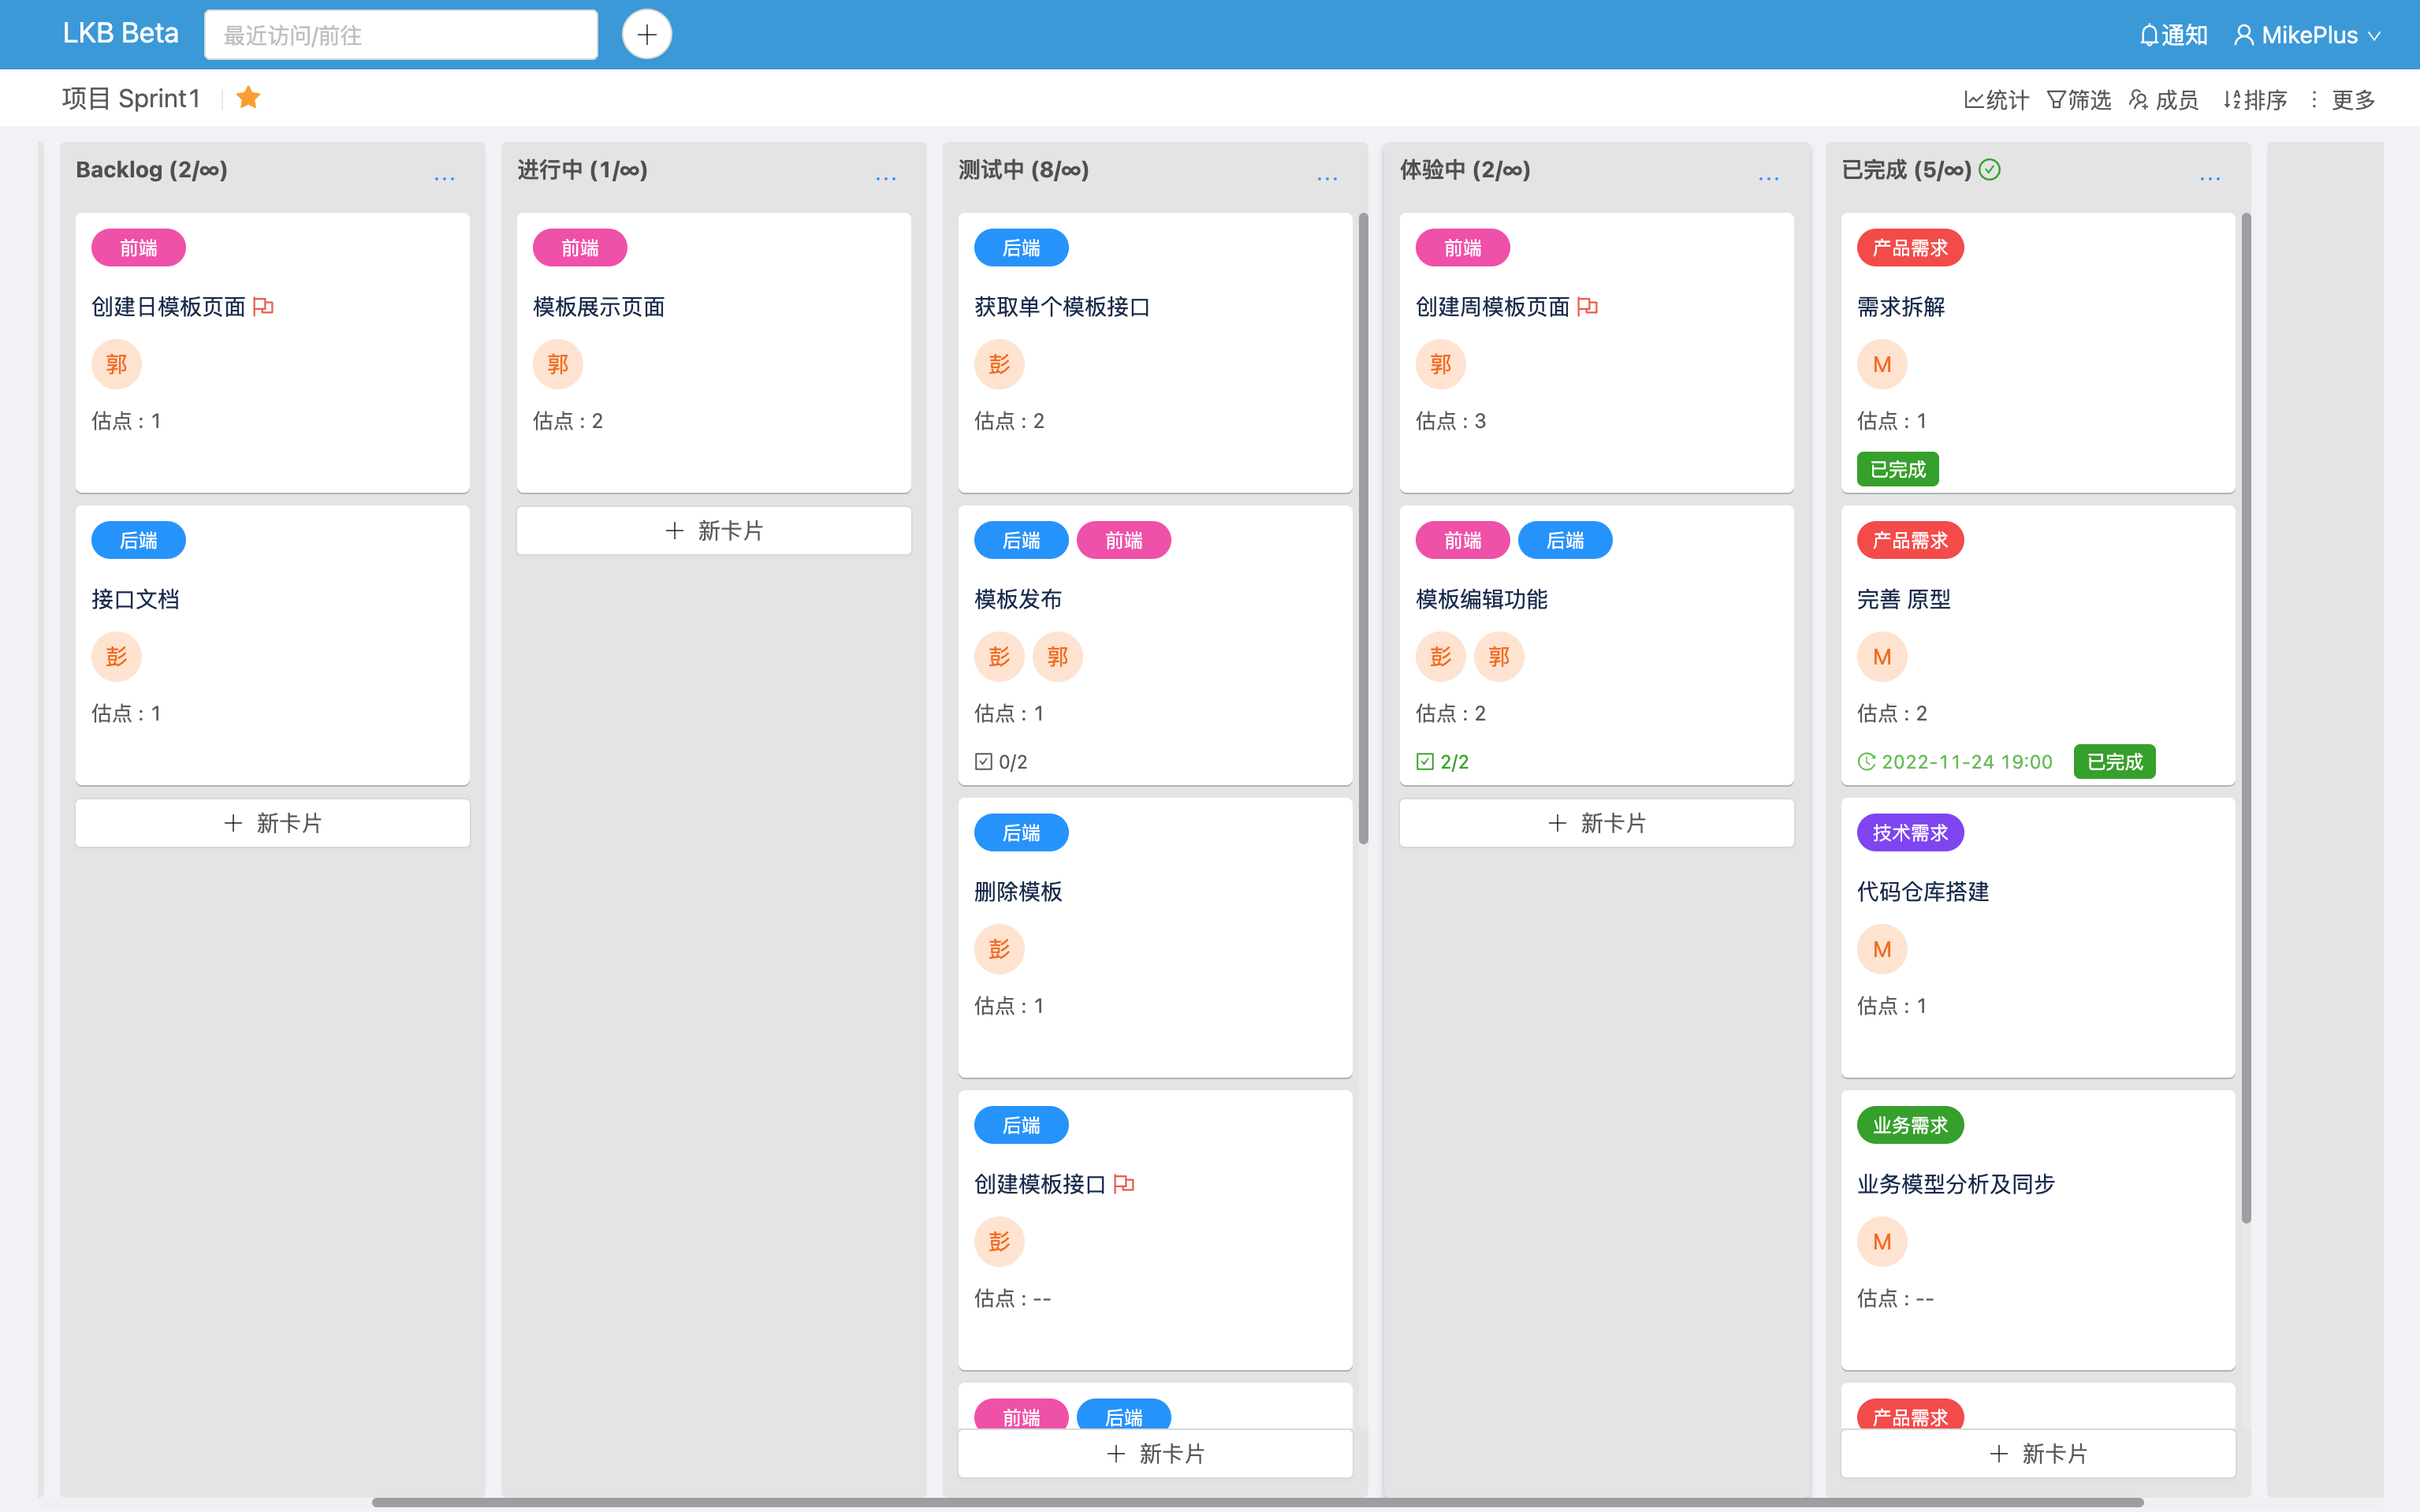Click 已完成 column vertical scrollbar

tap(2246, 717)
